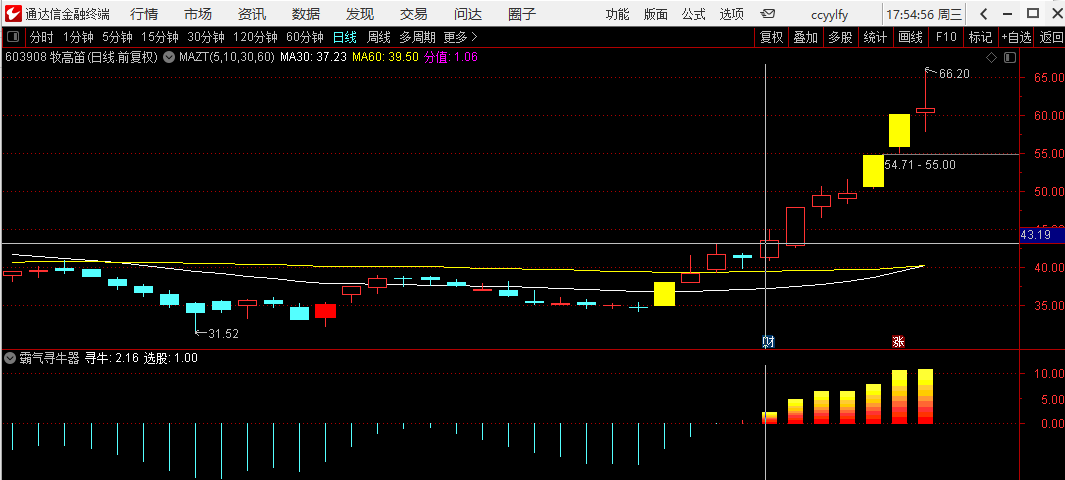Click the 多股 multi-stock button
The width and height of the screenshot is (1065, 480).
coord(840,37)
